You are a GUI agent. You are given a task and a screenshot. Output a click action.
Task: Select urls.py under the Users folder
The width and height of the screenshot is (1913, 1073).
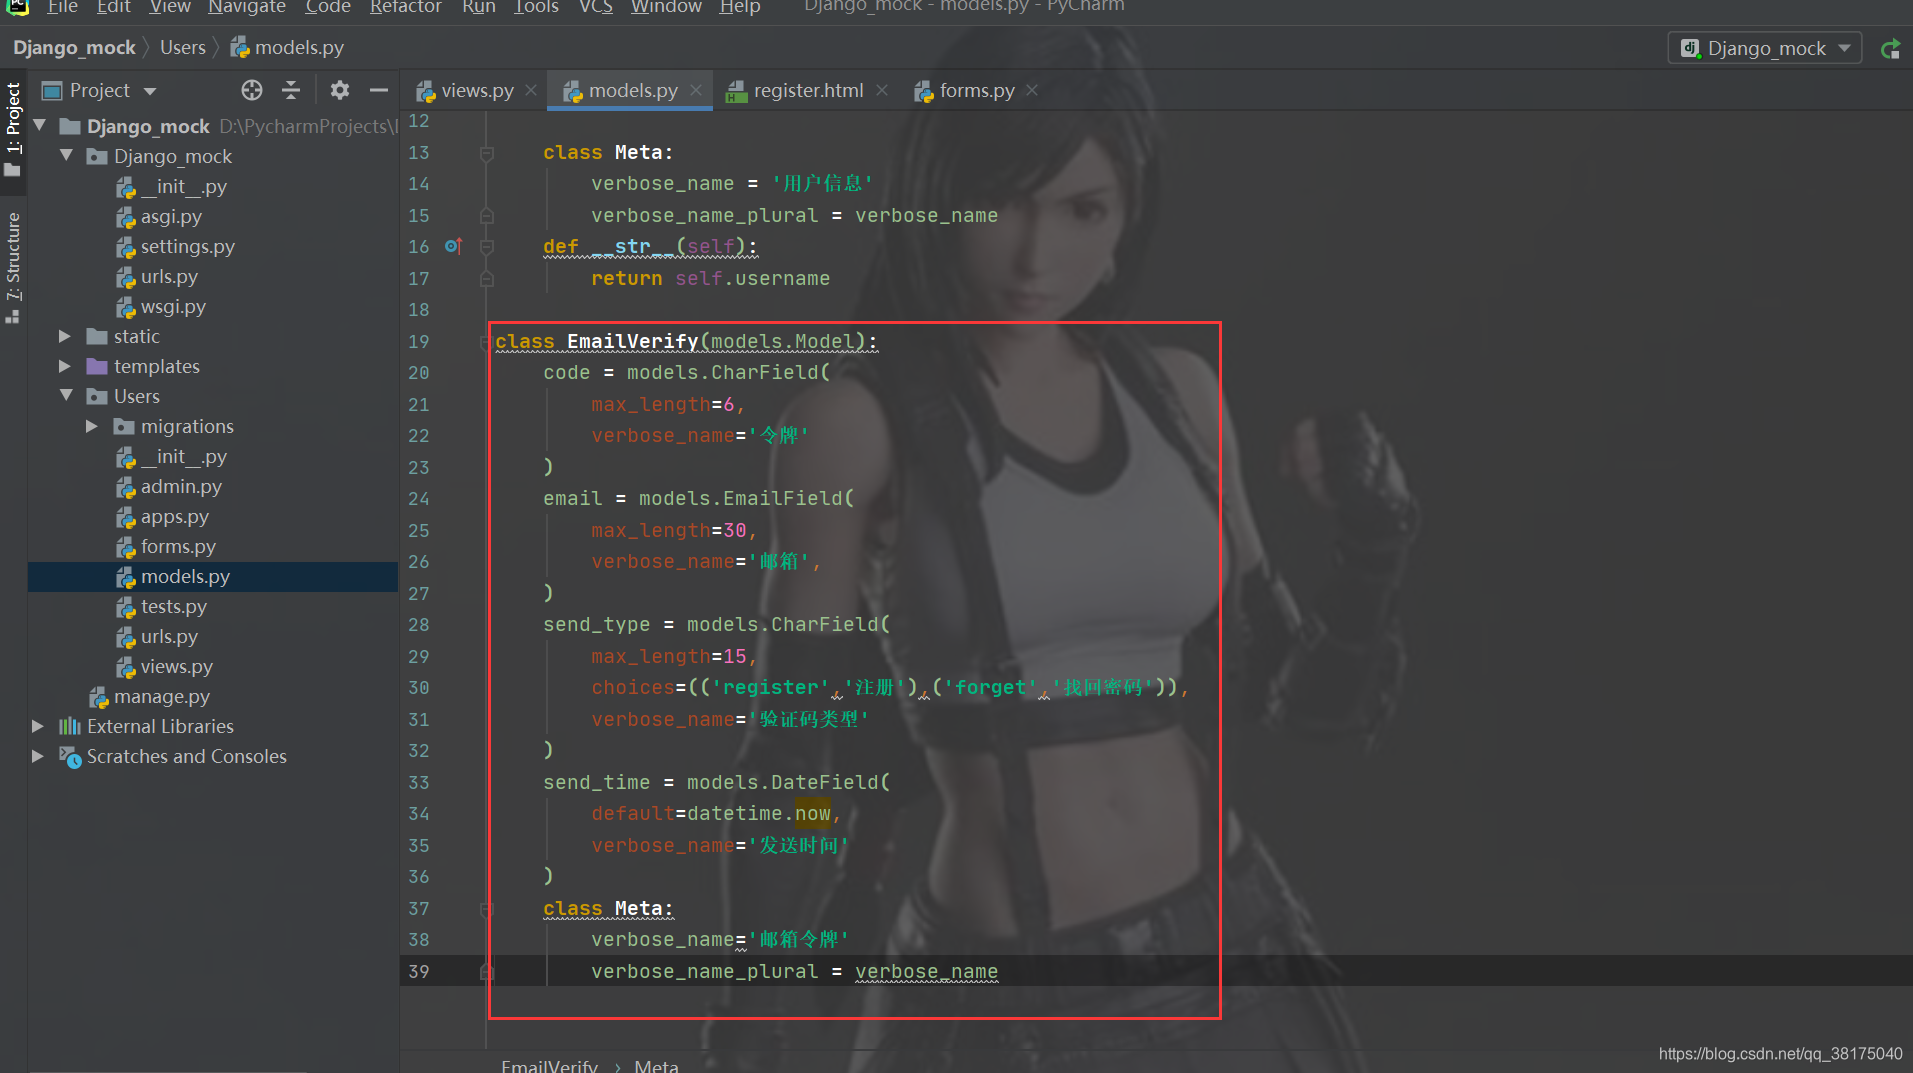point(169,636)
